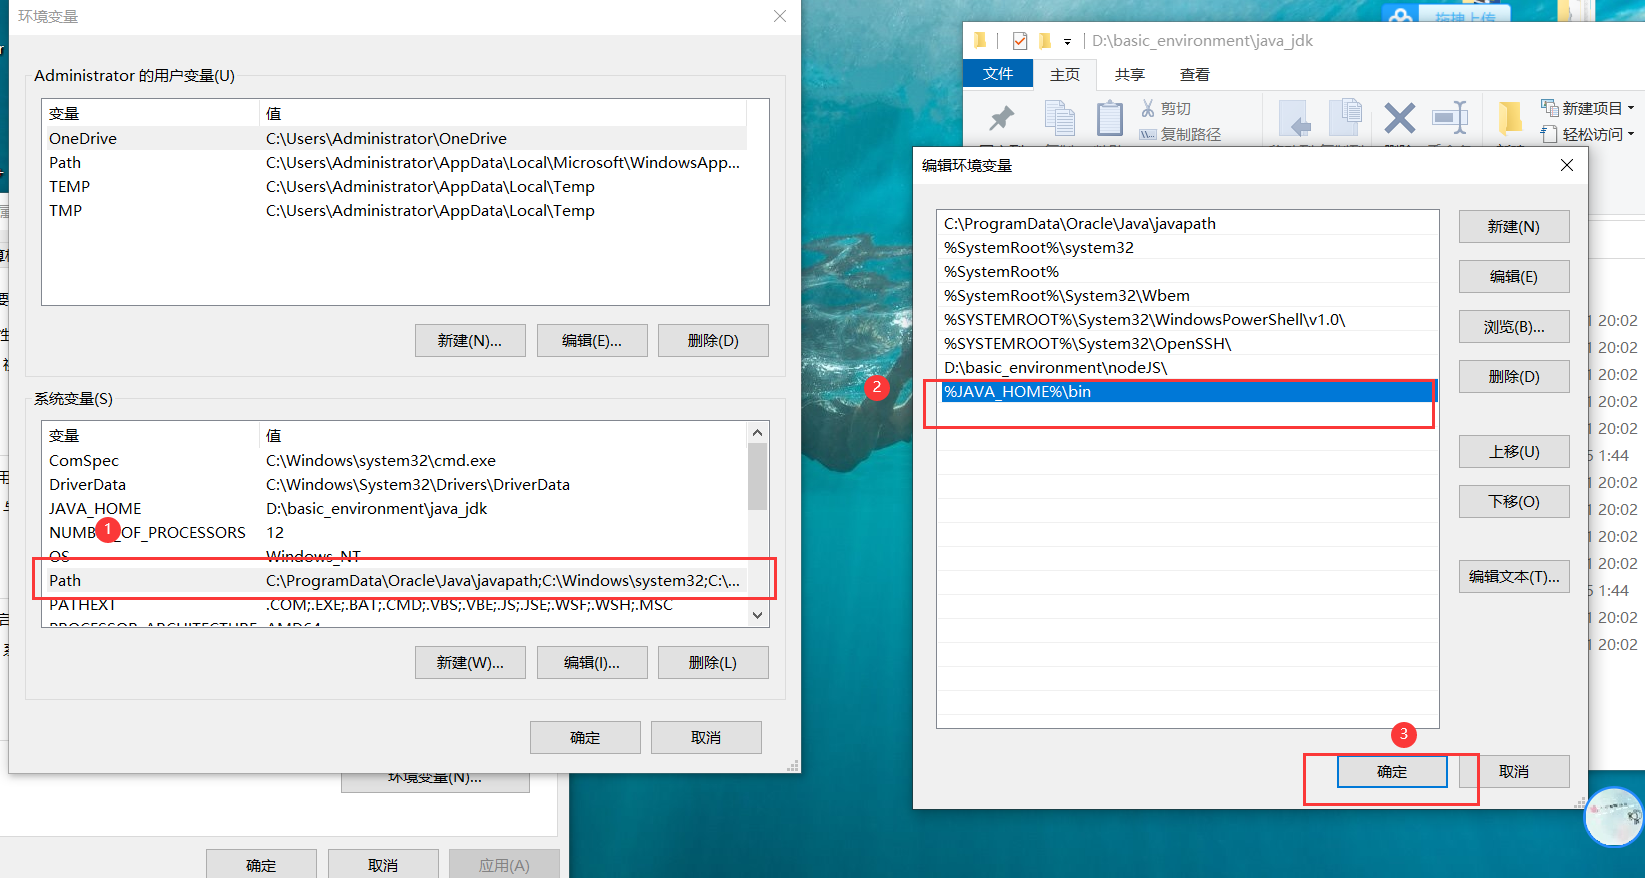Select the JAVA_HOME system variable row
1645x878 pixels.
coord(395,509)
